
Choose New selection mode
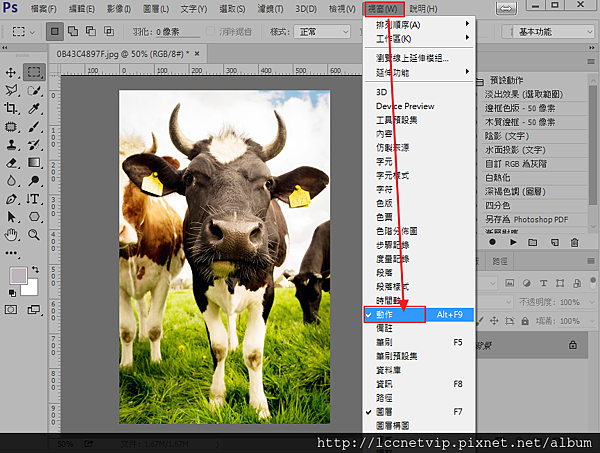pos(55,31)
